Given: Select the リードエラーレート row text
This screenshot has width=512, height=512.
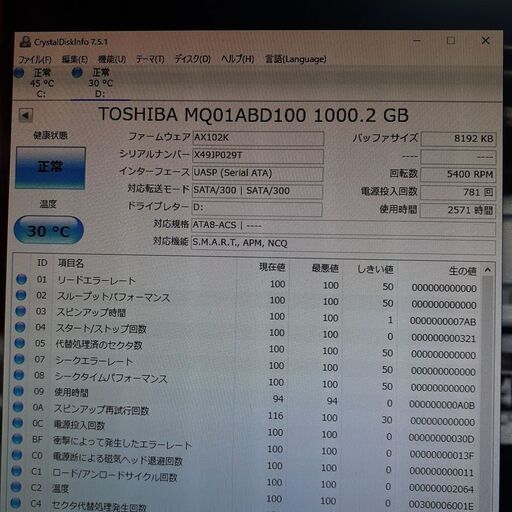Looking at the screenshot, I should 96,281.
